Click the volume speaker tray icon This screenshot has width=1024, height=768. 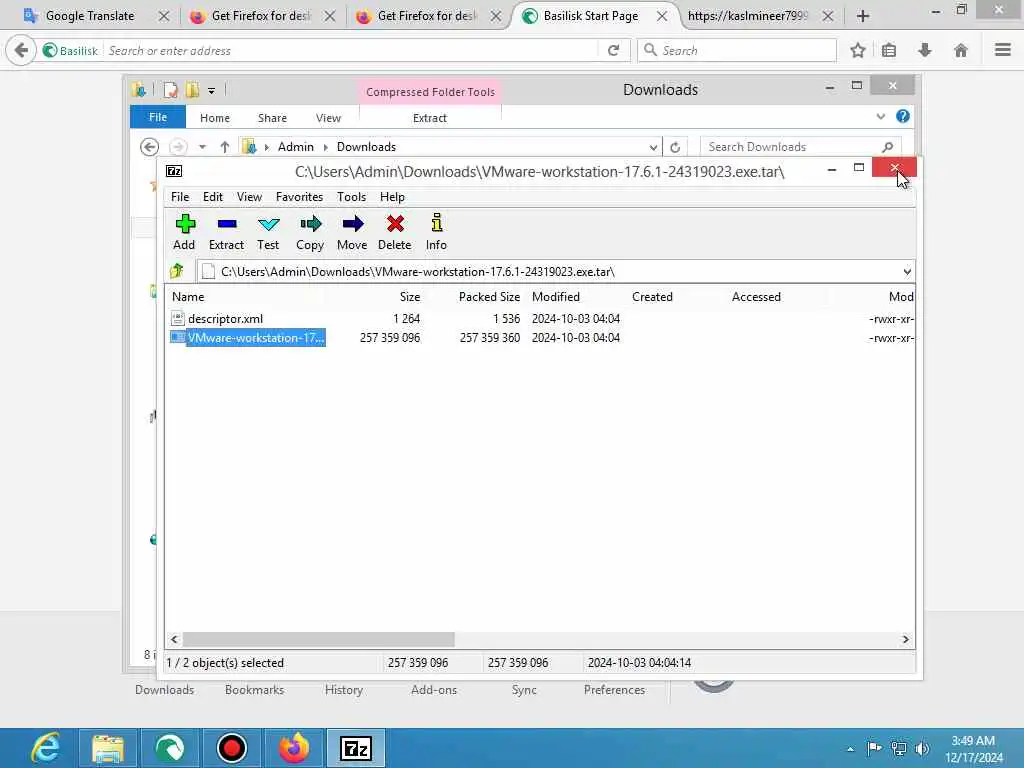(922, 748)
